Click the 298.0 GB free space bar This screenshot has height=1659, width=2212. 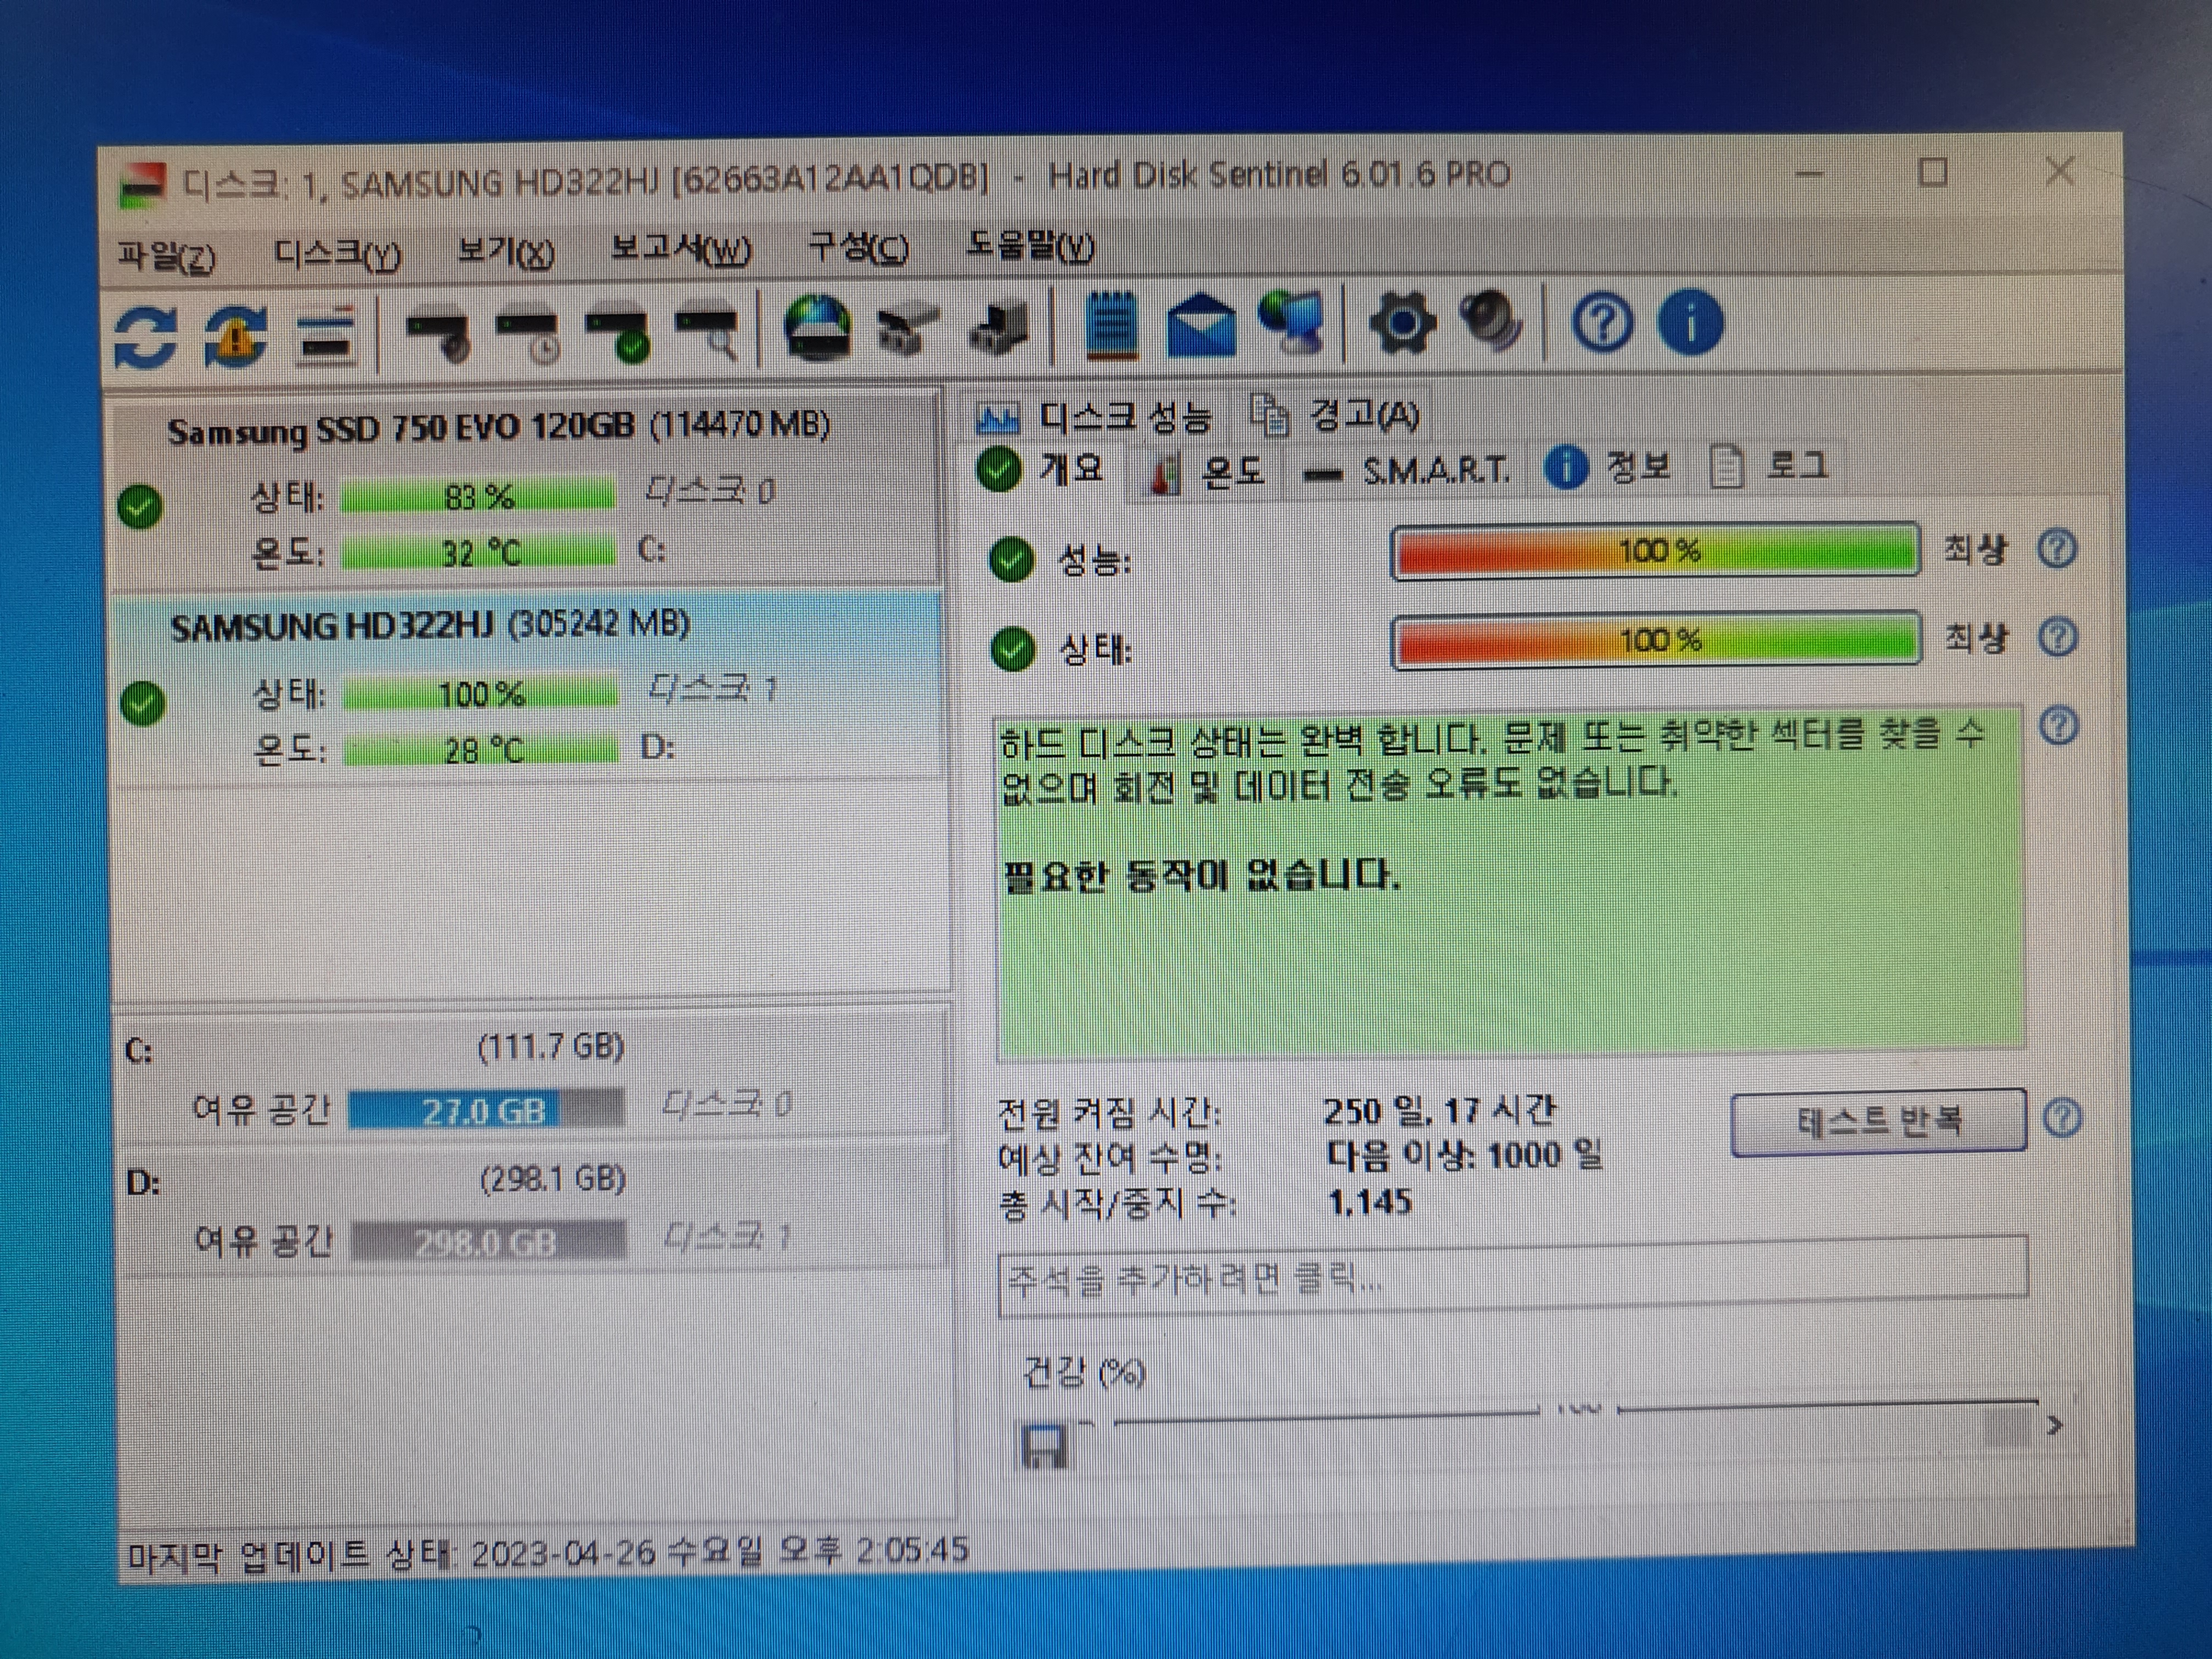point(488,1241)
